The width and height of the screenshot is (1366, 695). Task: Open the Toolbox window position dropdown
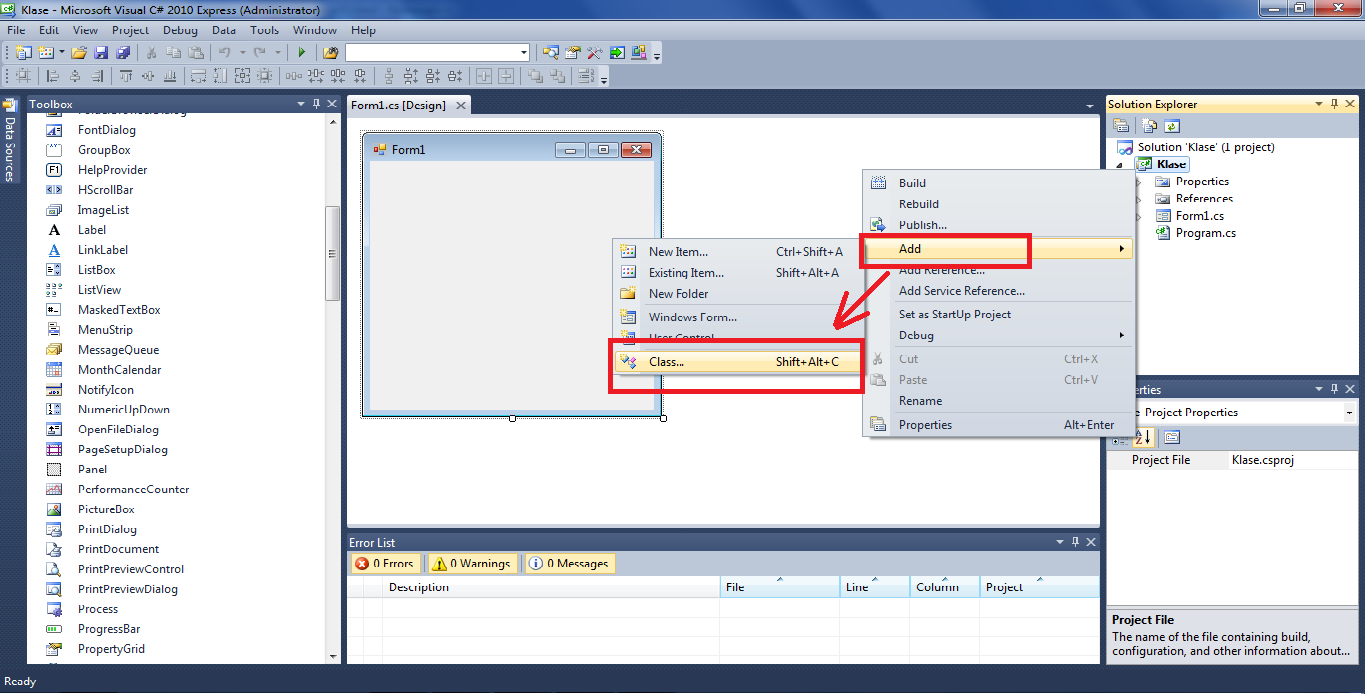click(x=301, y=104)
